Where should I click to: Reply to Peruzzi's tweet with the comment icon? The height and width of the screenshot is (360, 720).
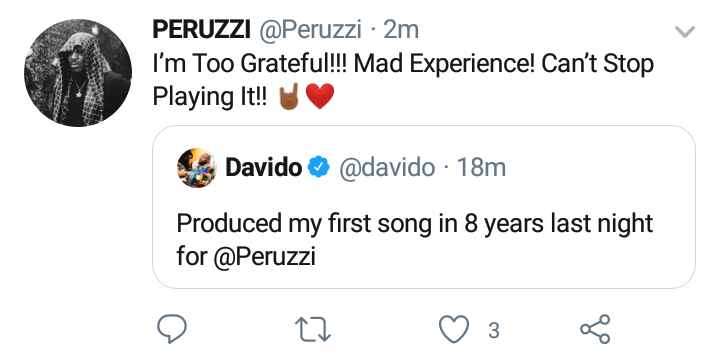click(172, 329)
